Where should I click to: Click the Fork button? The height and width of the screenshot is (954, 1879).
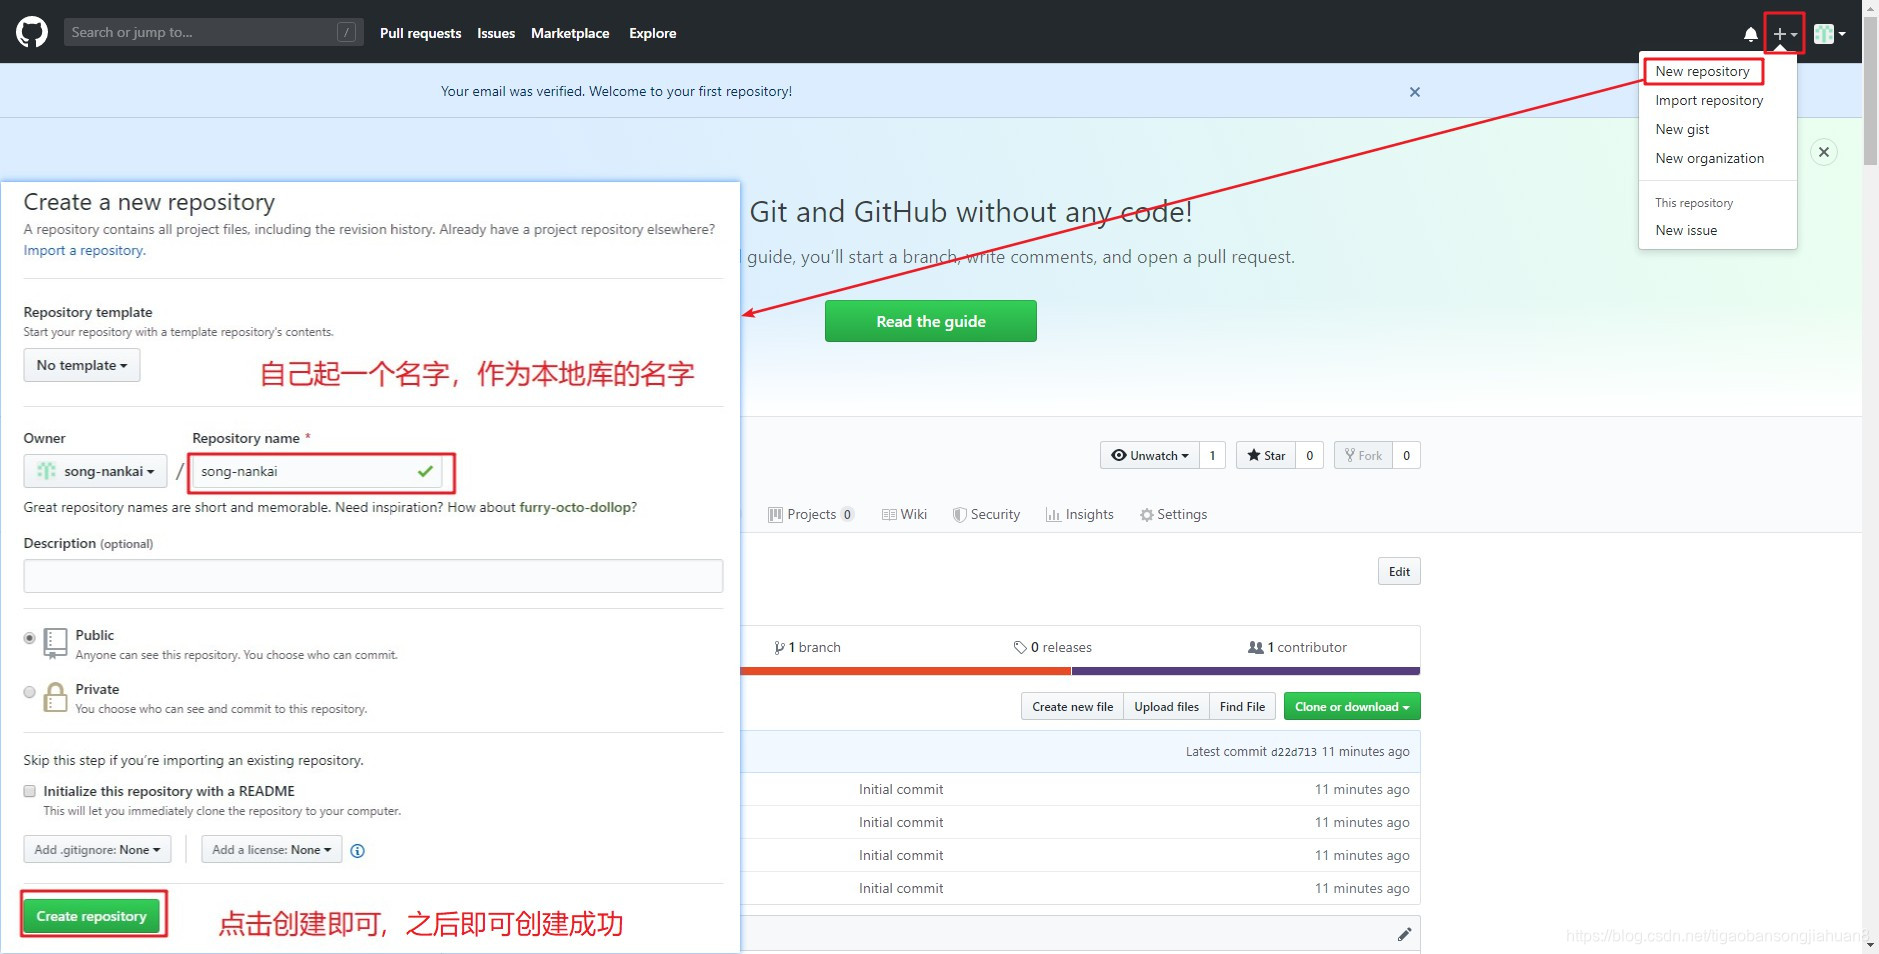point(1363,455)
